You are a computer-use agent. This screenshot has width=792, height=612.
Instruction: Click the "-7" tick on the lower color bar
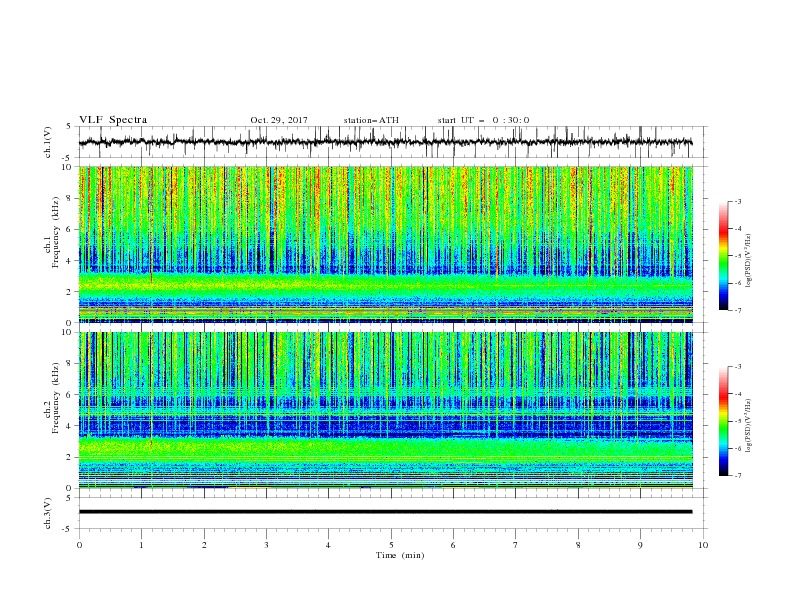click(738, 476)
